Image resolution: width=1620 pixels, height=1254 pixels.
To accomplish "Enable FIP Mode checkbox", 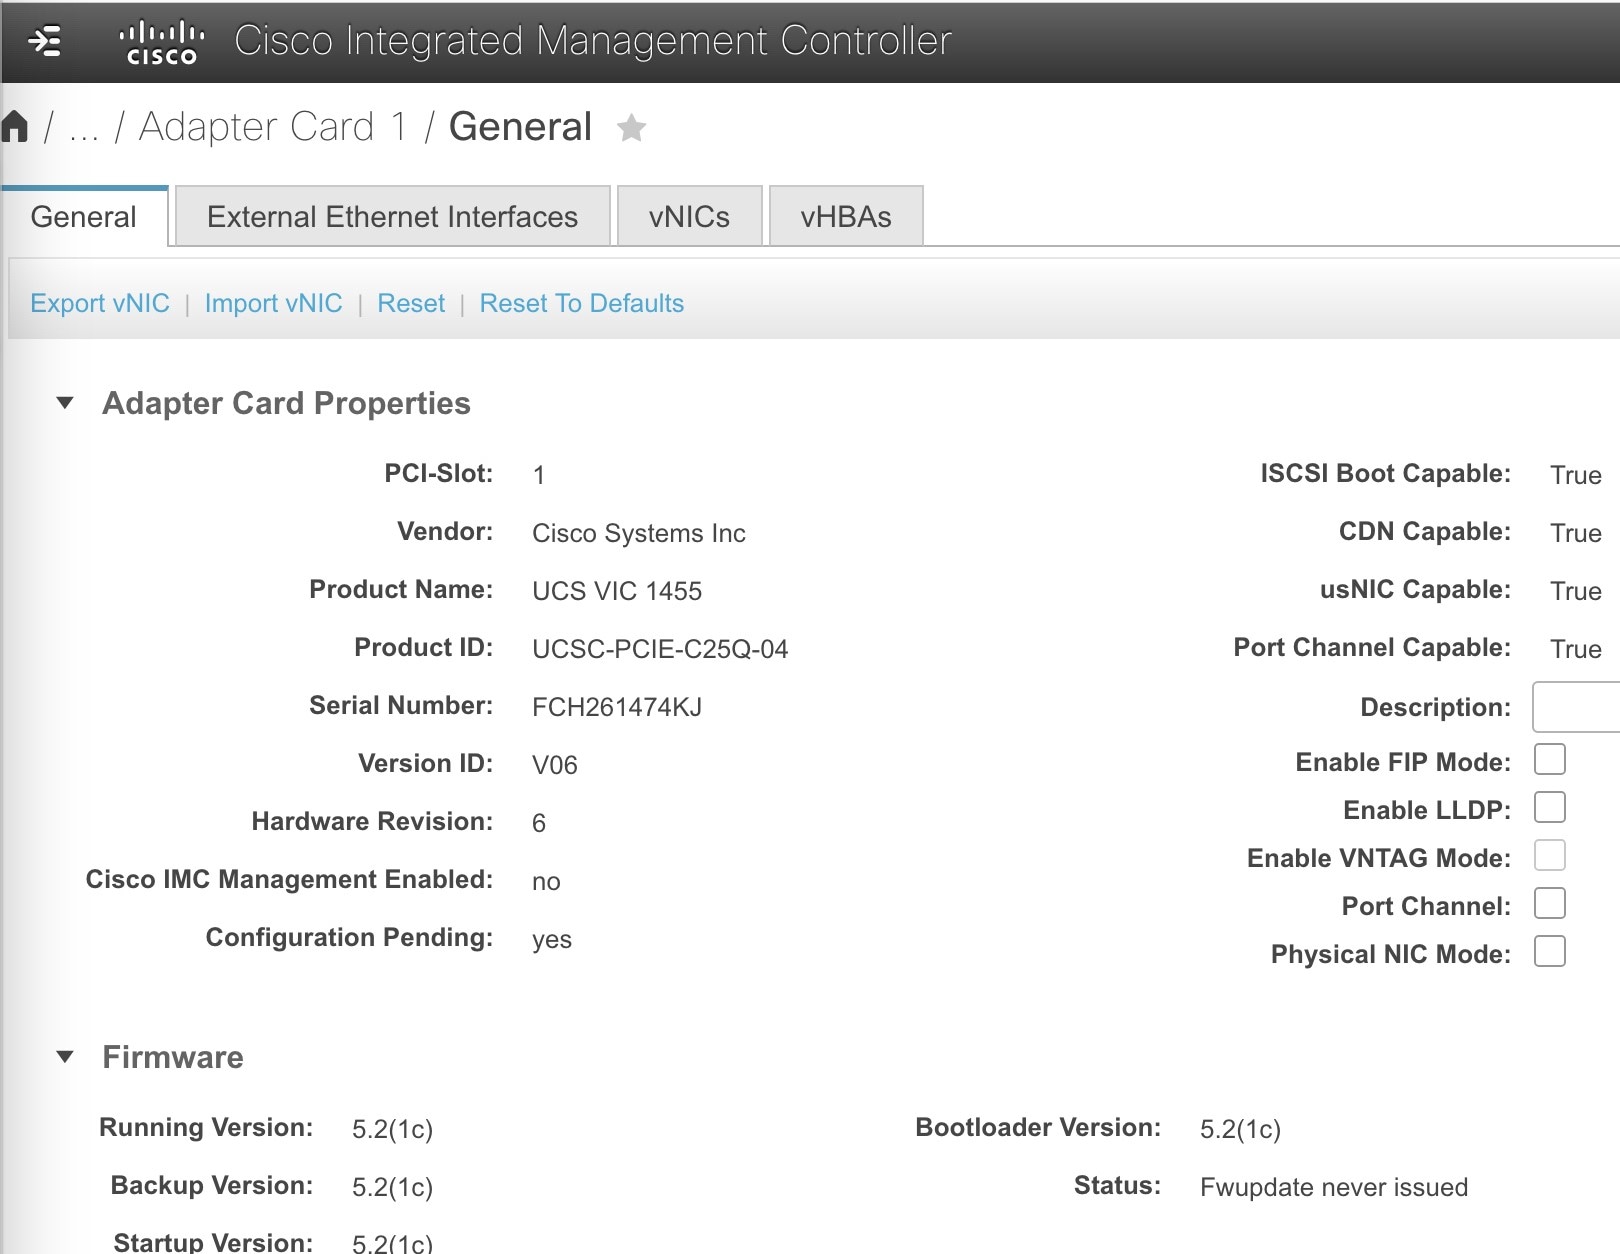I will [x=1551, y=760].
